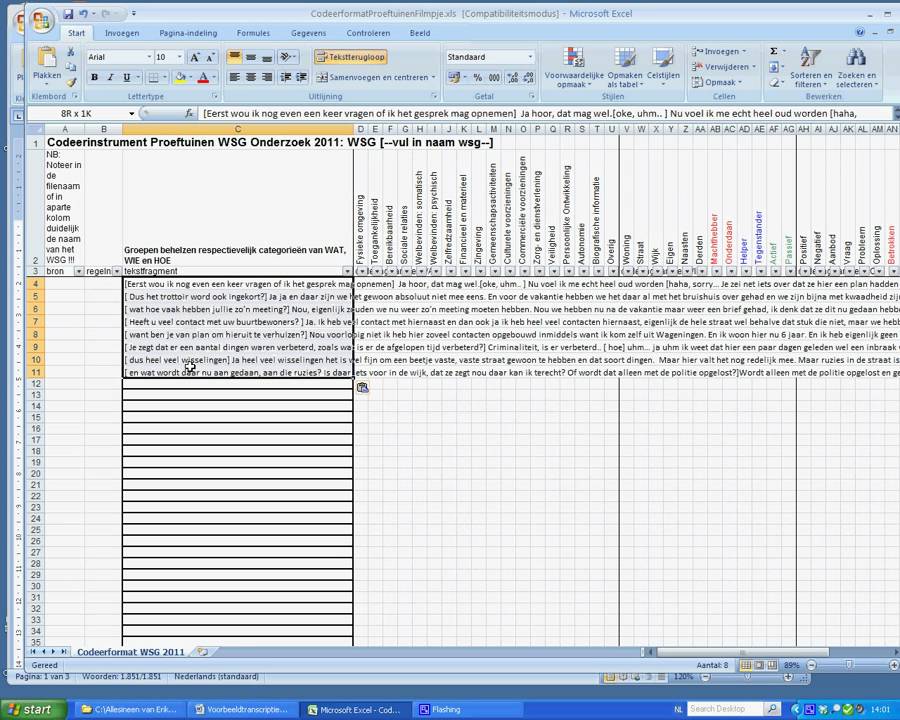
Task: Toggle the Tekstterugloop wrap text button
Action: [x=350, y=57]
